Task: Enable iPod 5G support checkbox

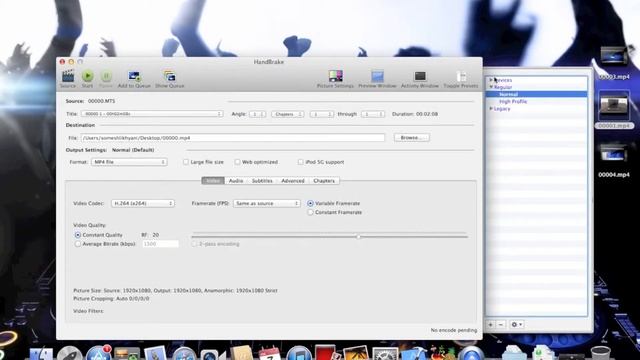Action: pyautogui.click(x=300, y=162)
